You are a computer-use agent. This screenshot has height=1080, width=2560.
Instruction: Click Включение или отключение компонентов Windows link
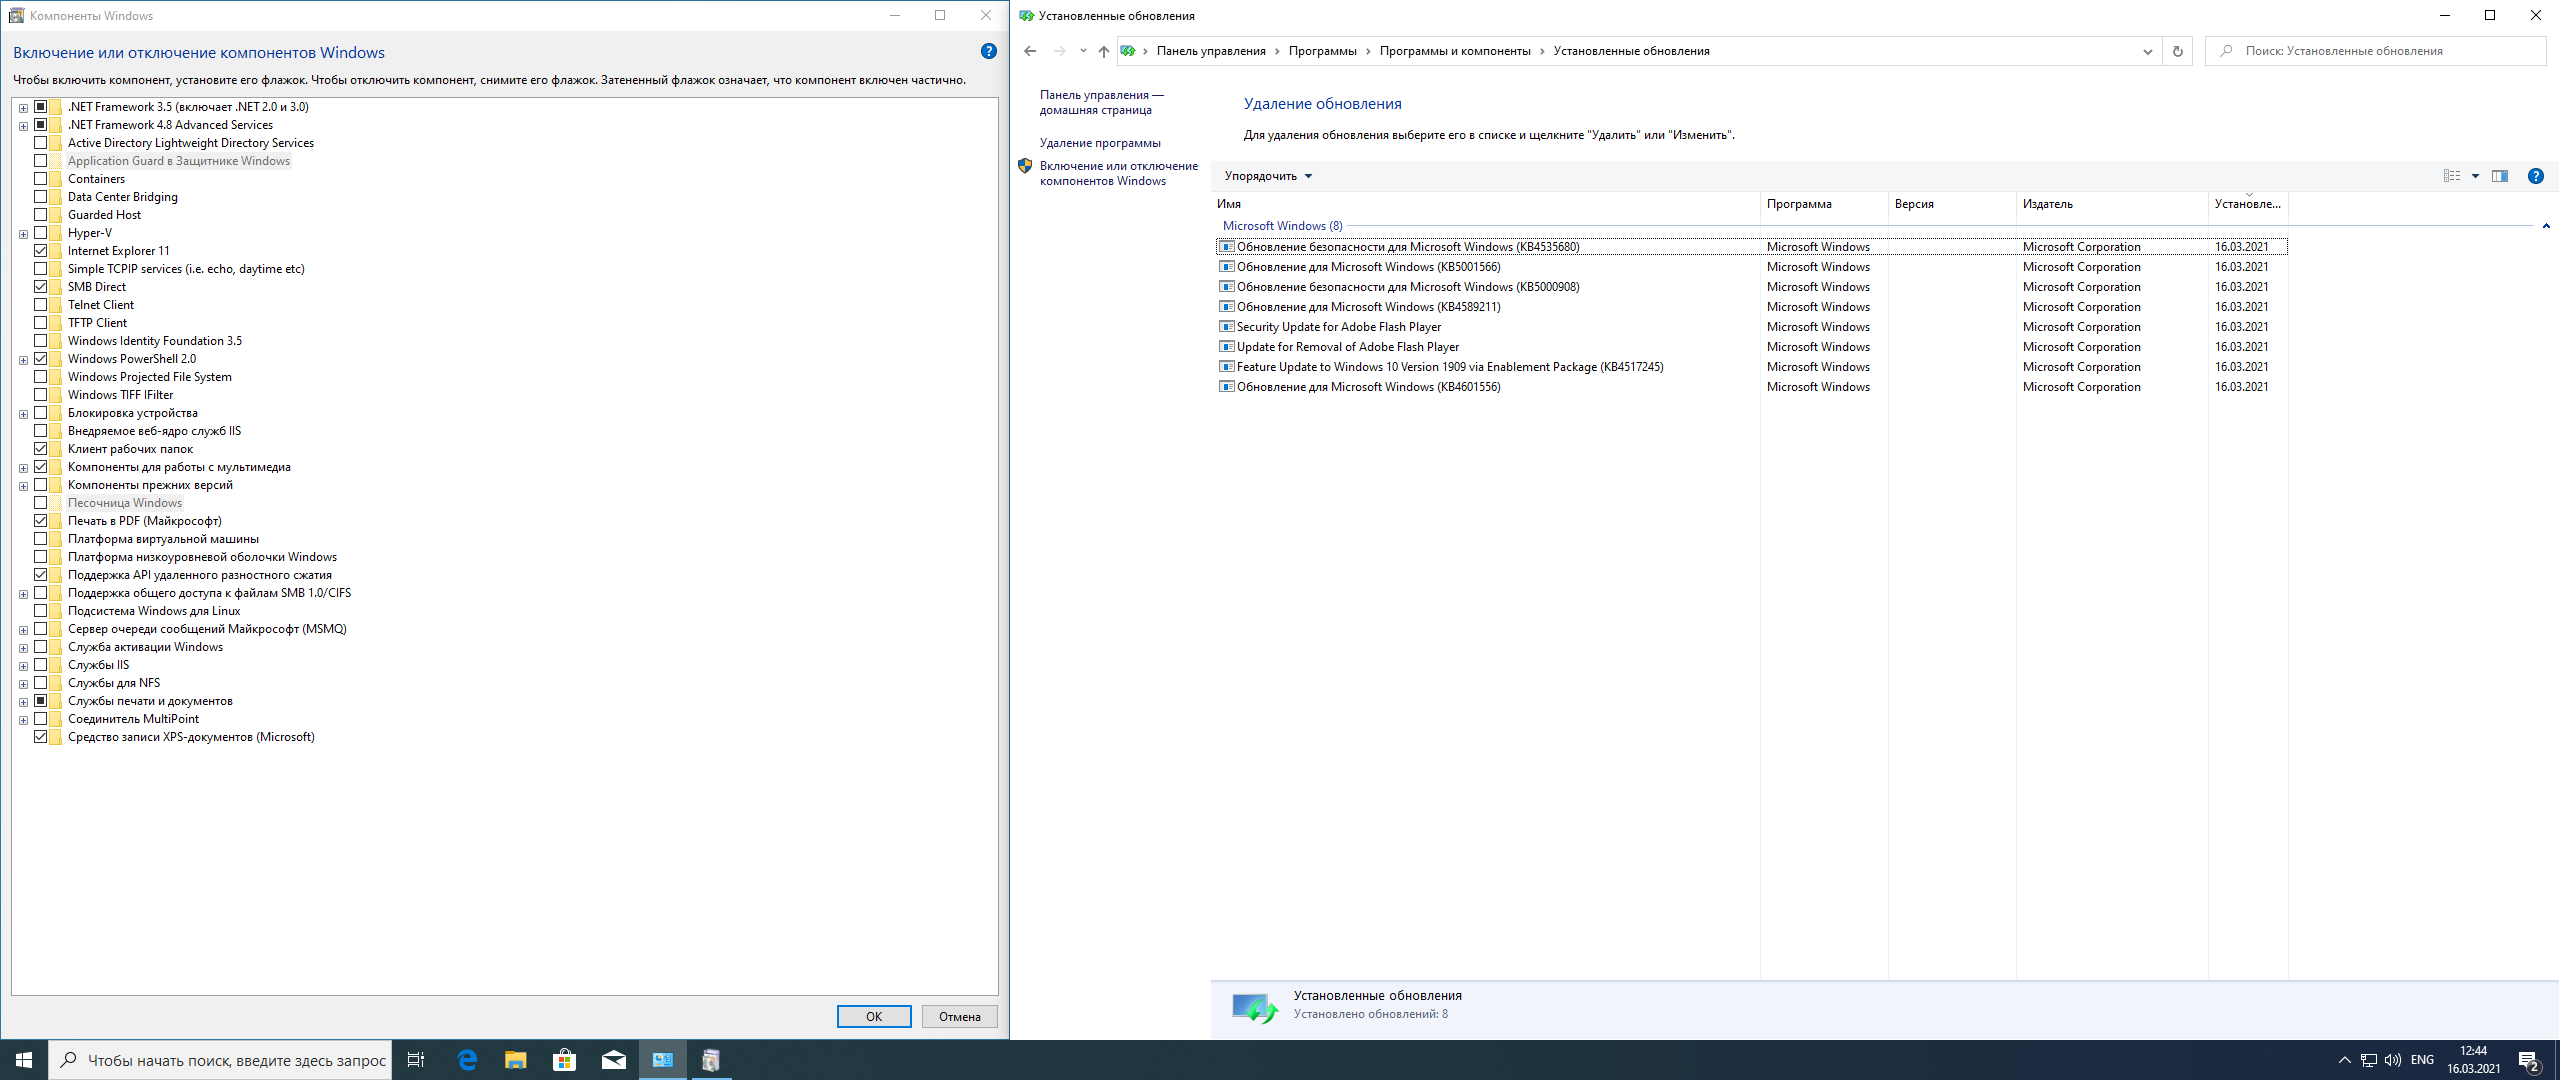[x=1118, y=173]
